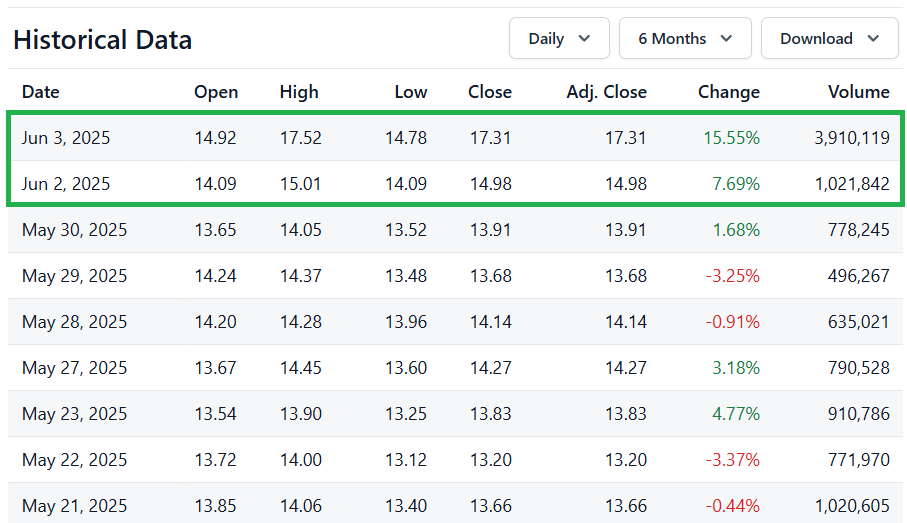Click the High column header
Image resolution: width=907 pixels, height=523 pixels.
coord(299,92)
